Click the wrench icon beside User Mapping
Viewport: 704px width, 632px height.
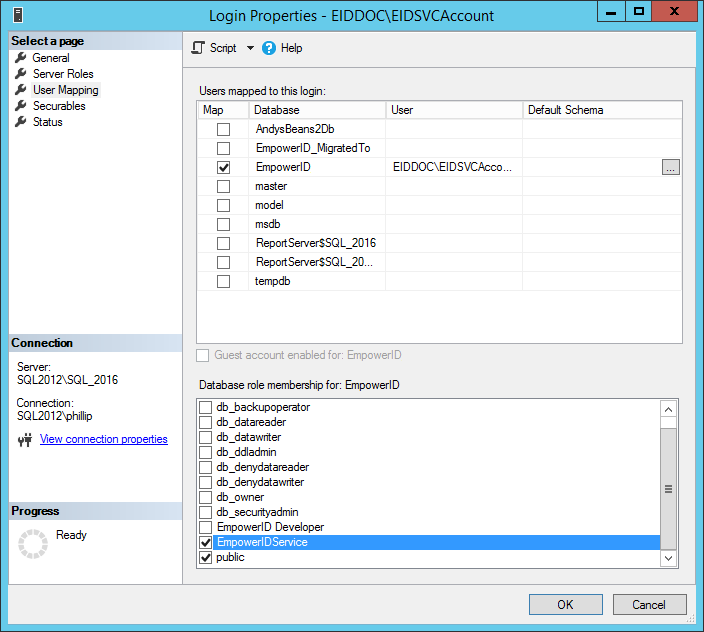point(21,90)
